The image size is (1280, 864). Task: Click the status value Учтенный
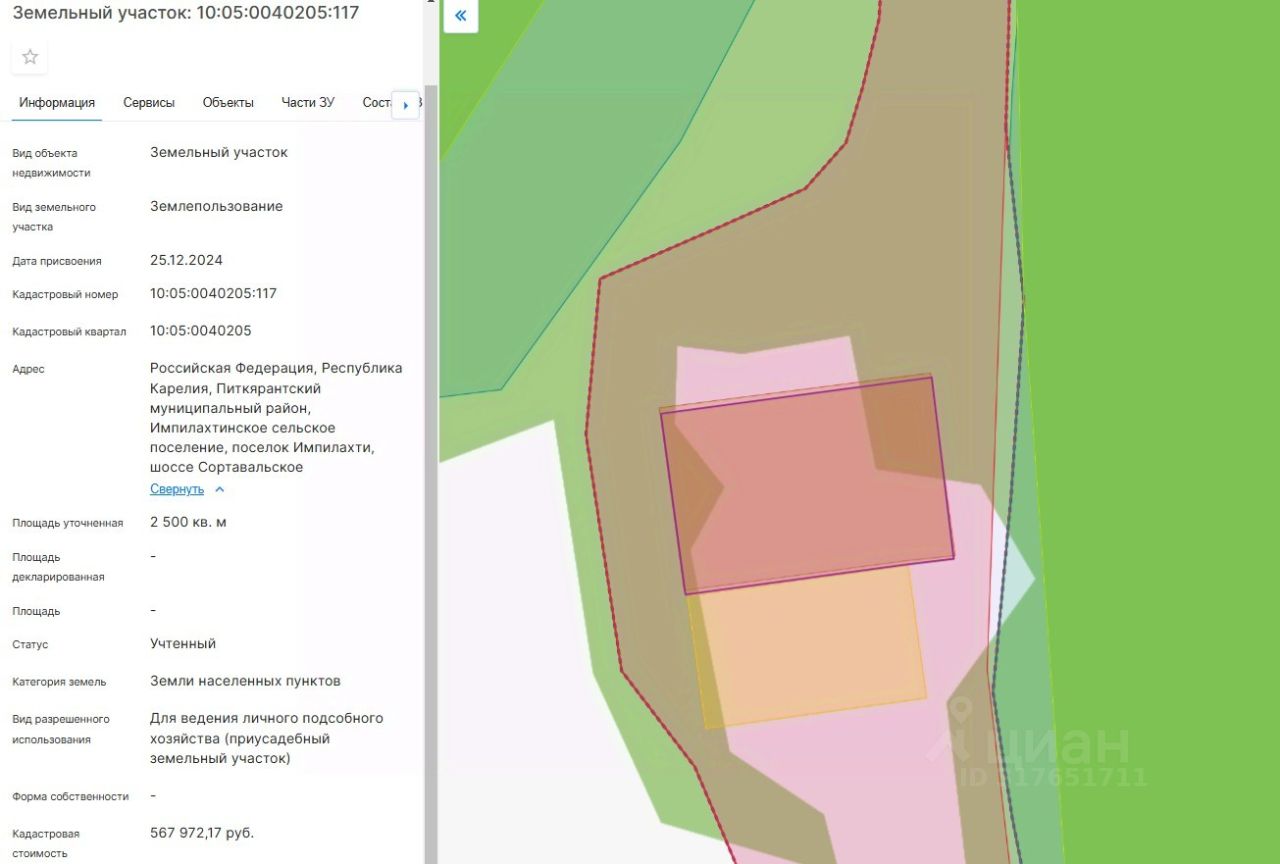(x=183, y=644)
